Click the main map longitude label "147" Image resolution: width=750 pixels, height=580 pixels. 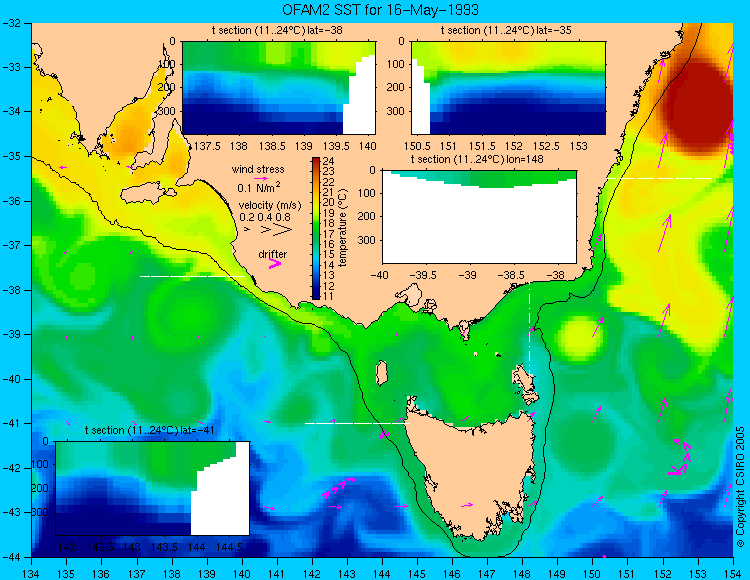(487, 574)
